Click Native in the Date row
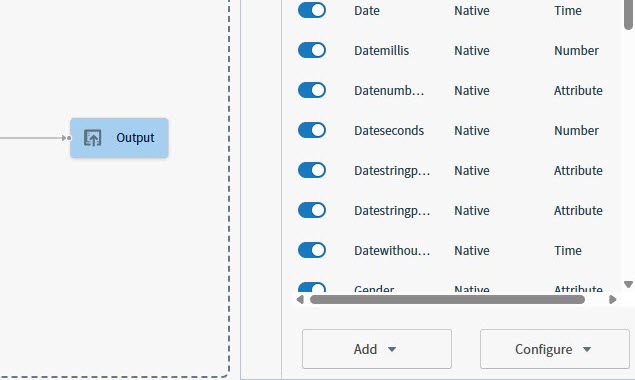 (472, 11)
